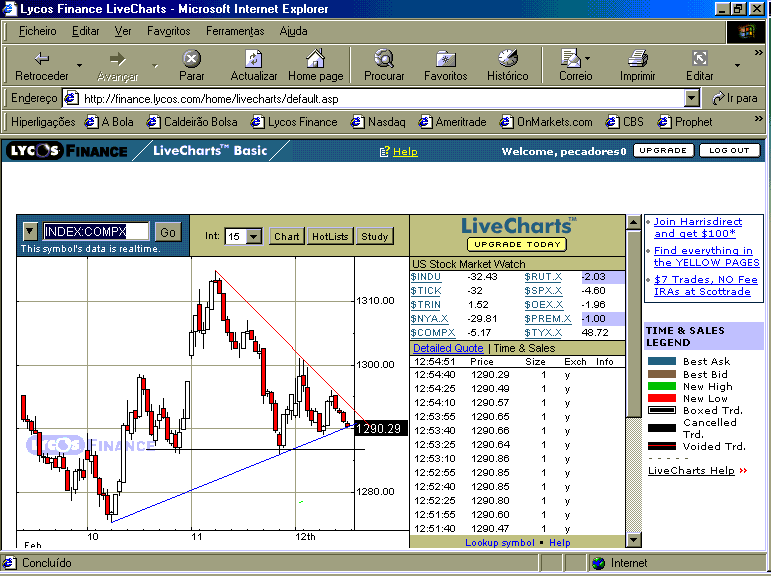Open the Nasdaq links shortcut
The width and height of the screenshot is (771, 576).
pyautogui.click(x=378, y=121)
